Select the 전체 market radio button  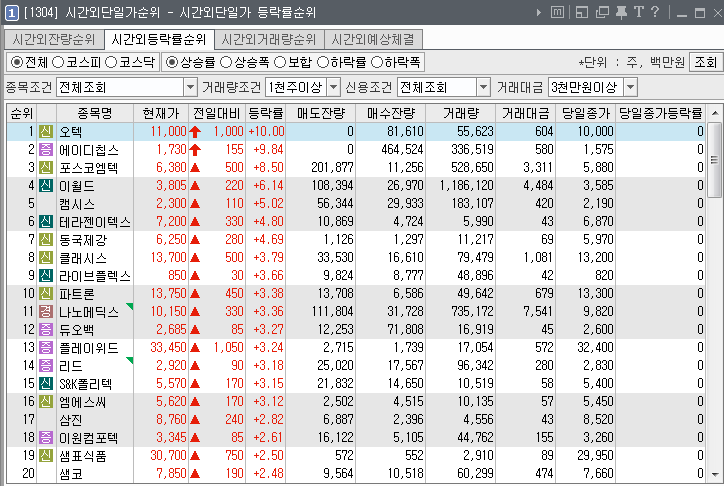click(16, 62)
